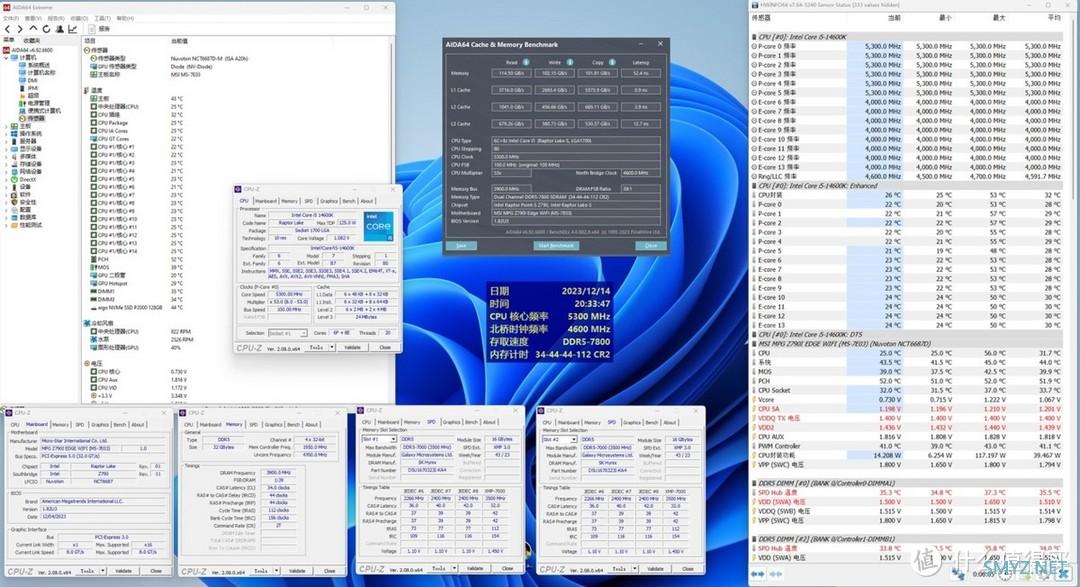Collapse the MSI MPG Z790I EDGE WIFI HWiNFO section
This screenshot has height=587, width=1080.
pyautogui.click(x=755, y=344)
